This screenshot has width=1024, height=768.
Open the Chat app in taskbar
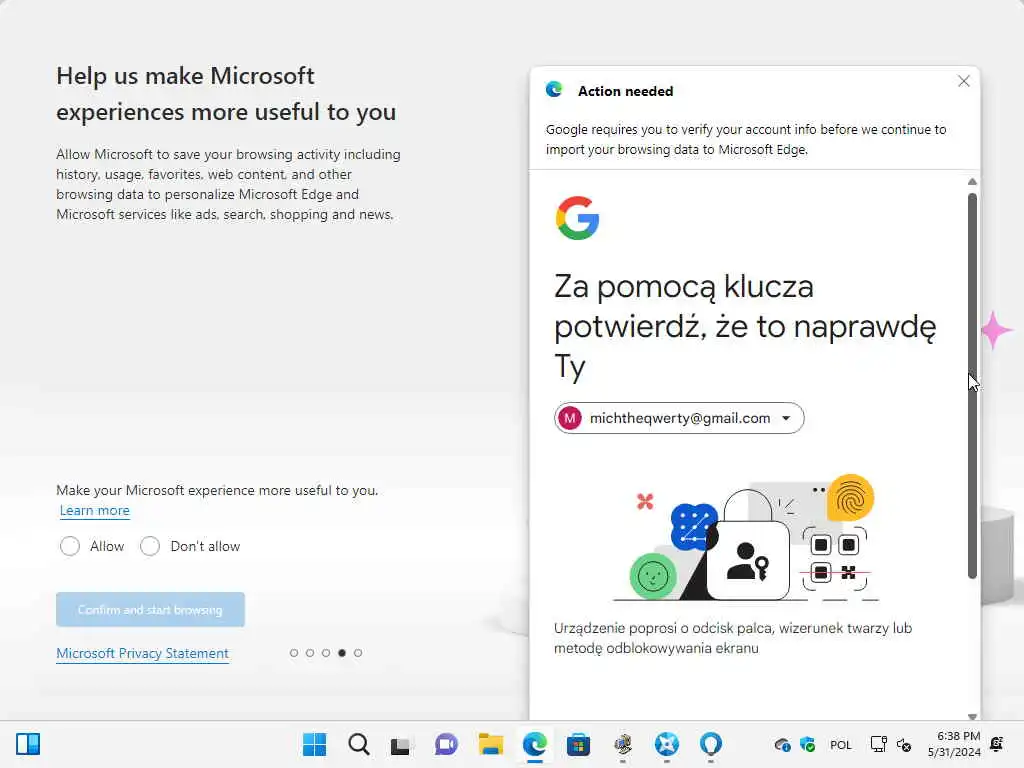[446, 744]
